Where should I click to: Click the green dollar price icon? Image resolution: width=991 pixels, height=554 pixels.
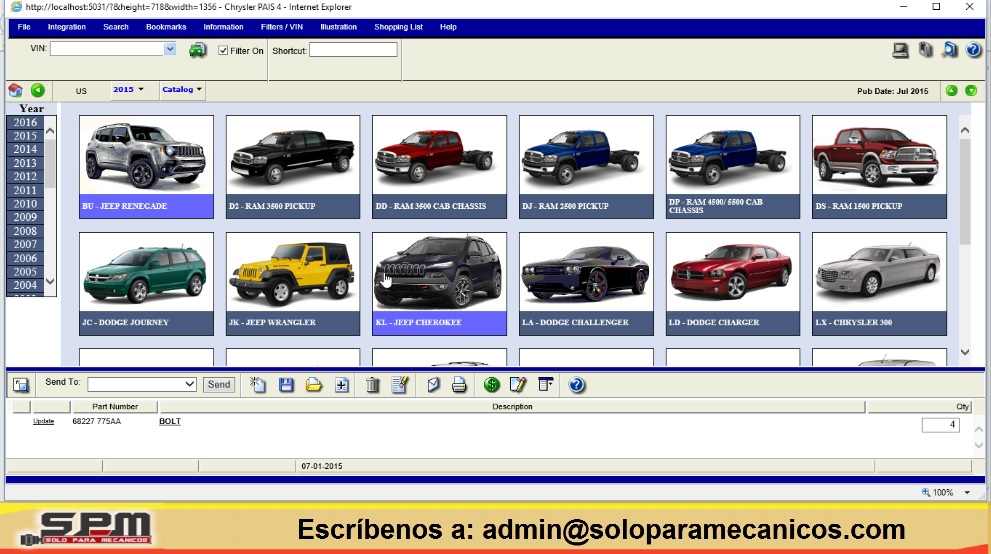(x=492, y=385)
